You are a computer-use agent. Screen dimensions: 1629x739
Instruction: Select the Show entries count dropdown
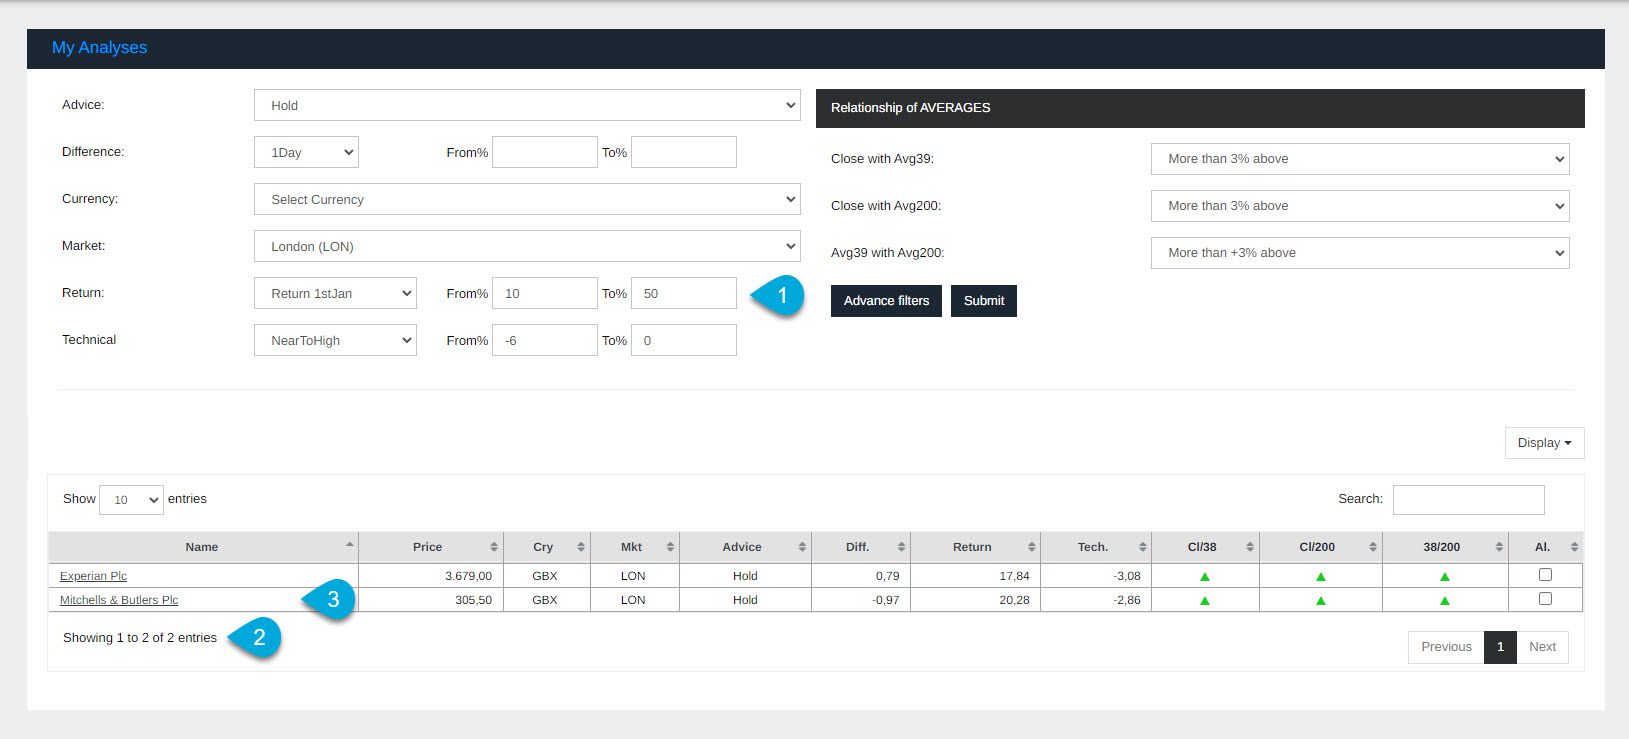[131, 500]
